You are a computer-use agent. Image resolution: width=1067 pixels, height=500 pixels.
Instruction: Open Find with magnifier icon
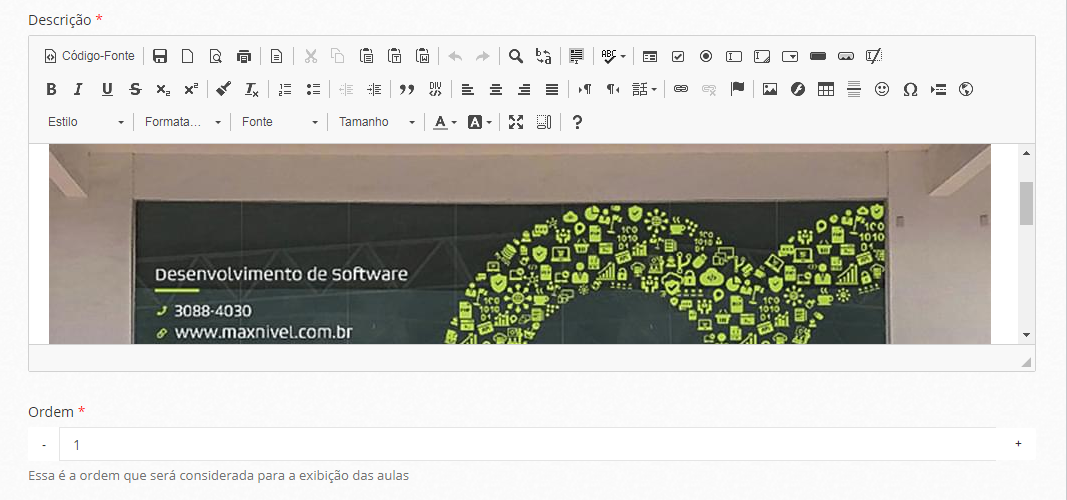(516, 56)
